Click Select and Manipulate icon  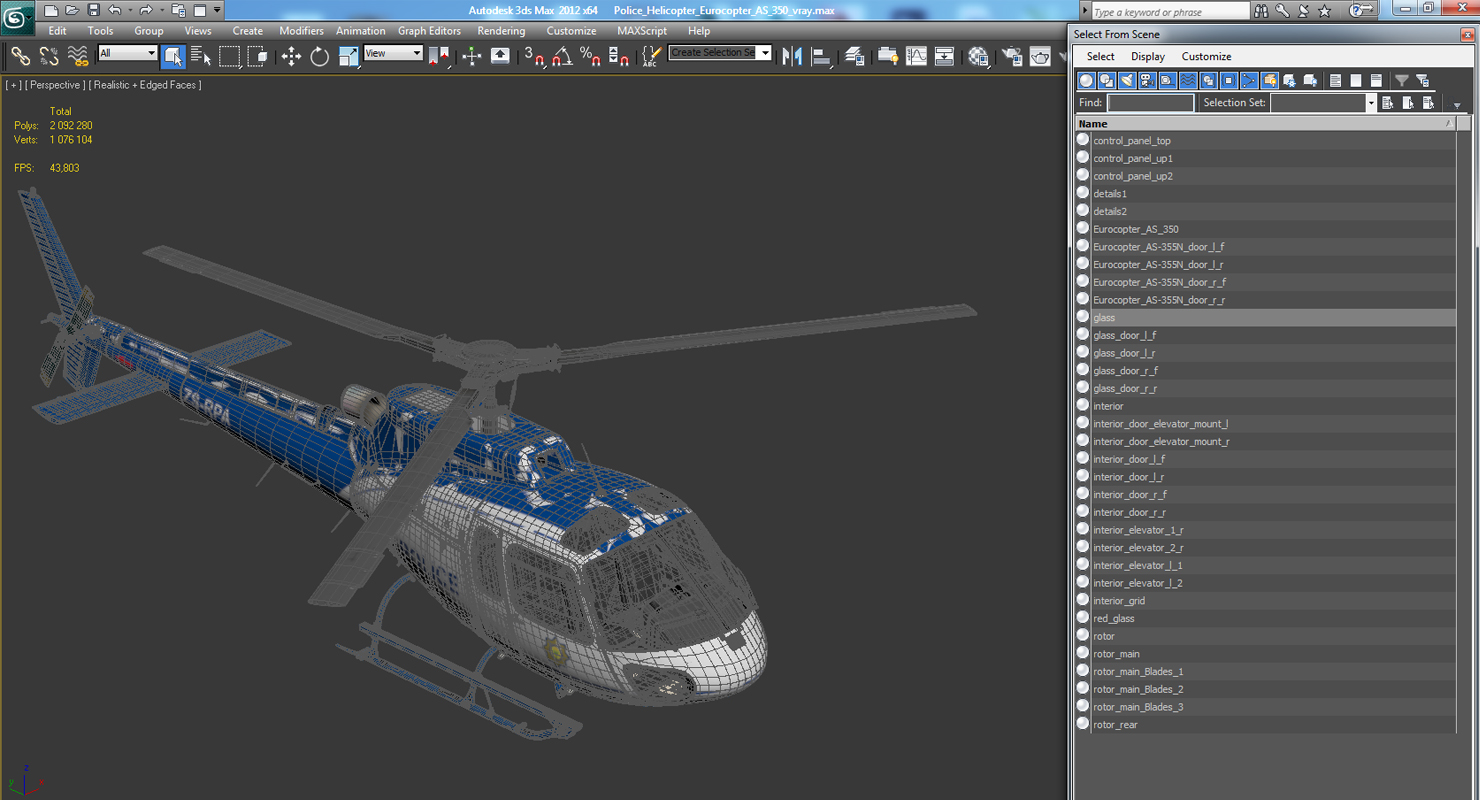(x=472, y=56)
